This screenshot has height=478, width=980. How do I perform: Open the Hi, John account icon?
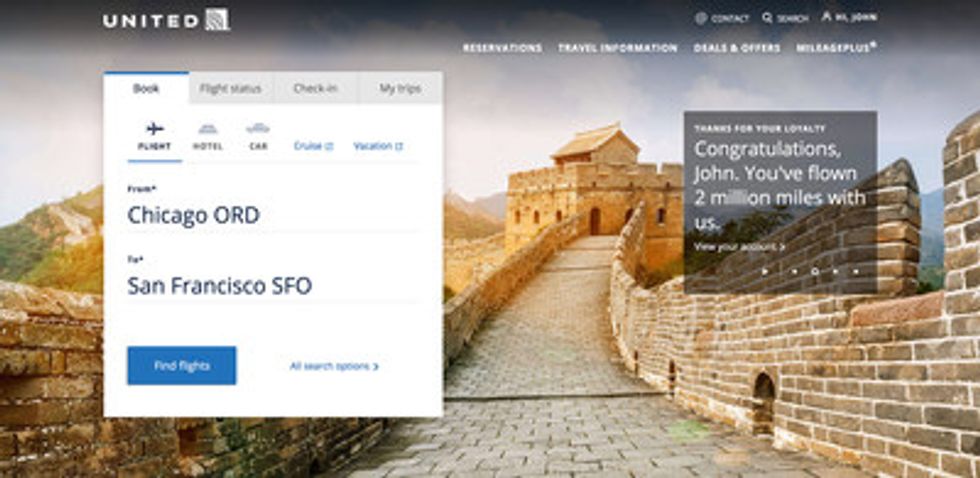827,17
